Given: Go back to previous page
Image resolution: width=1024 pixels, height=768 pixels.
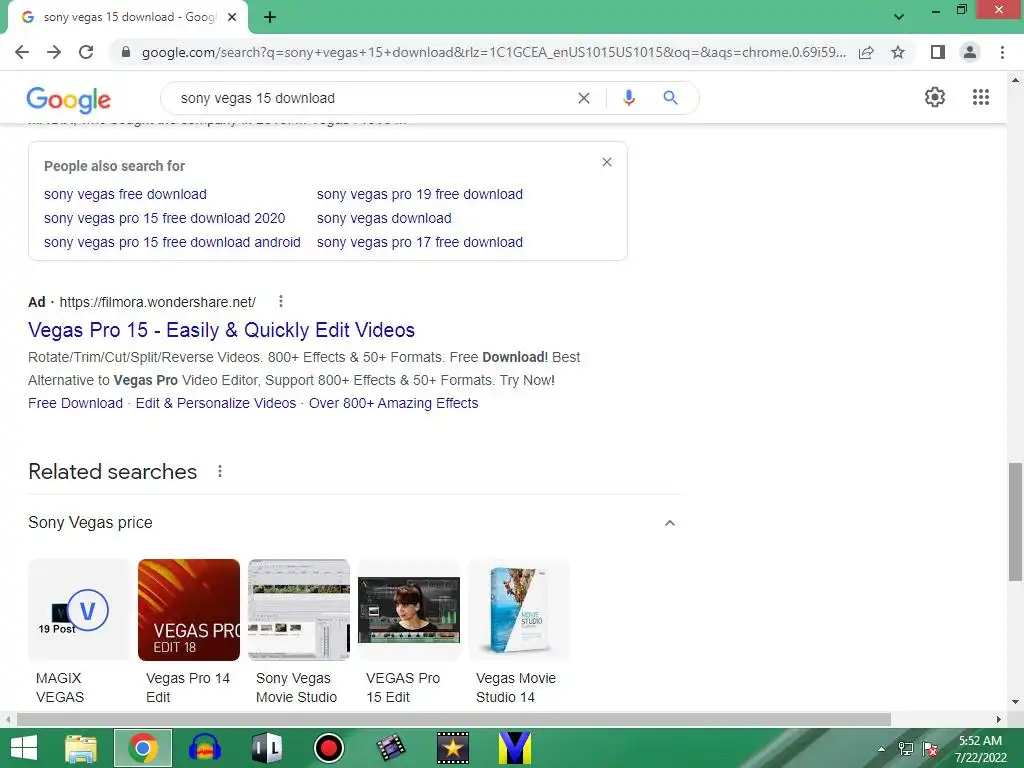Looking at the screenshot, I should (x=22, y=52).
